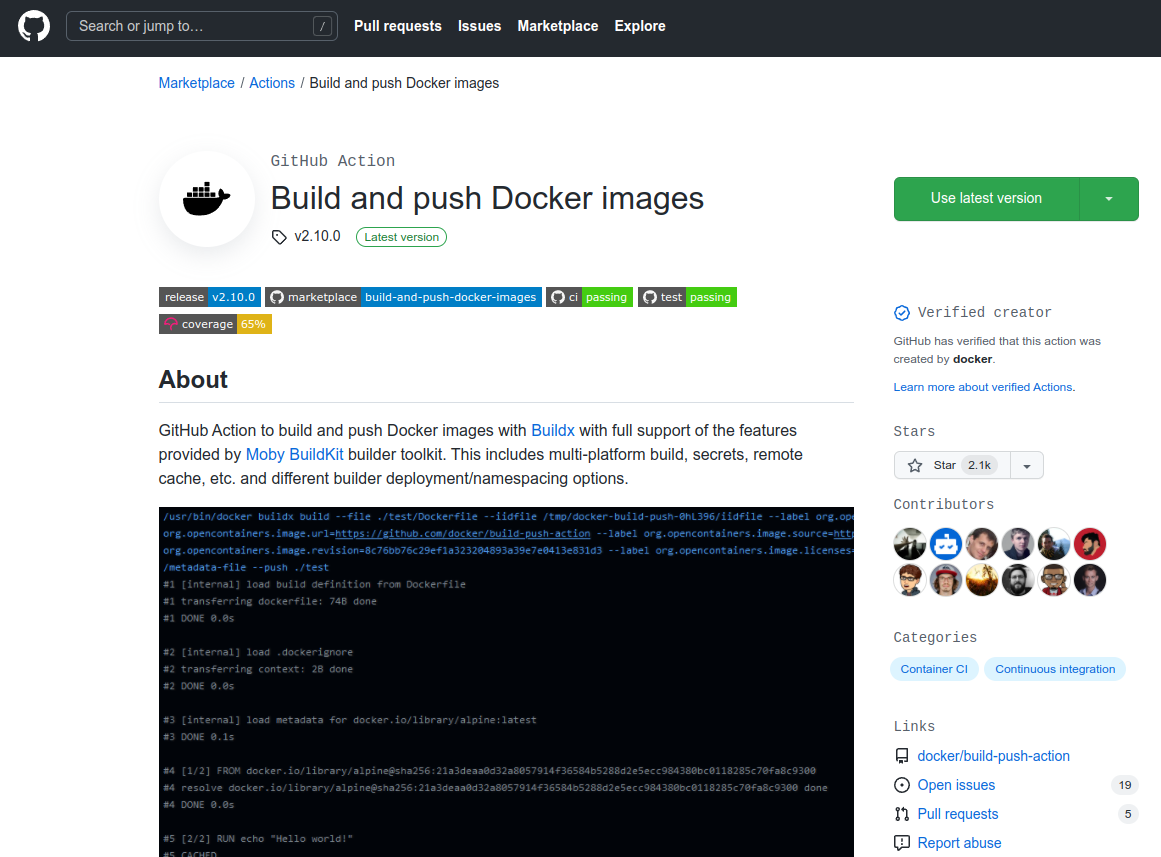
Task: Click the release v2.10.0 badge
Action: [210, 297]
